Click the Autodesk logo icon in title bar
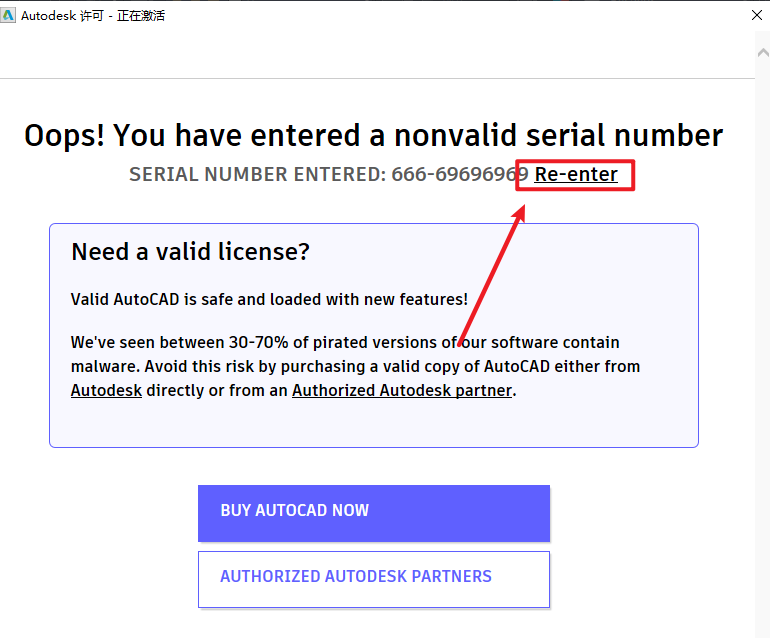The height and width of the screenshot is (638, 770). [9, 16]
